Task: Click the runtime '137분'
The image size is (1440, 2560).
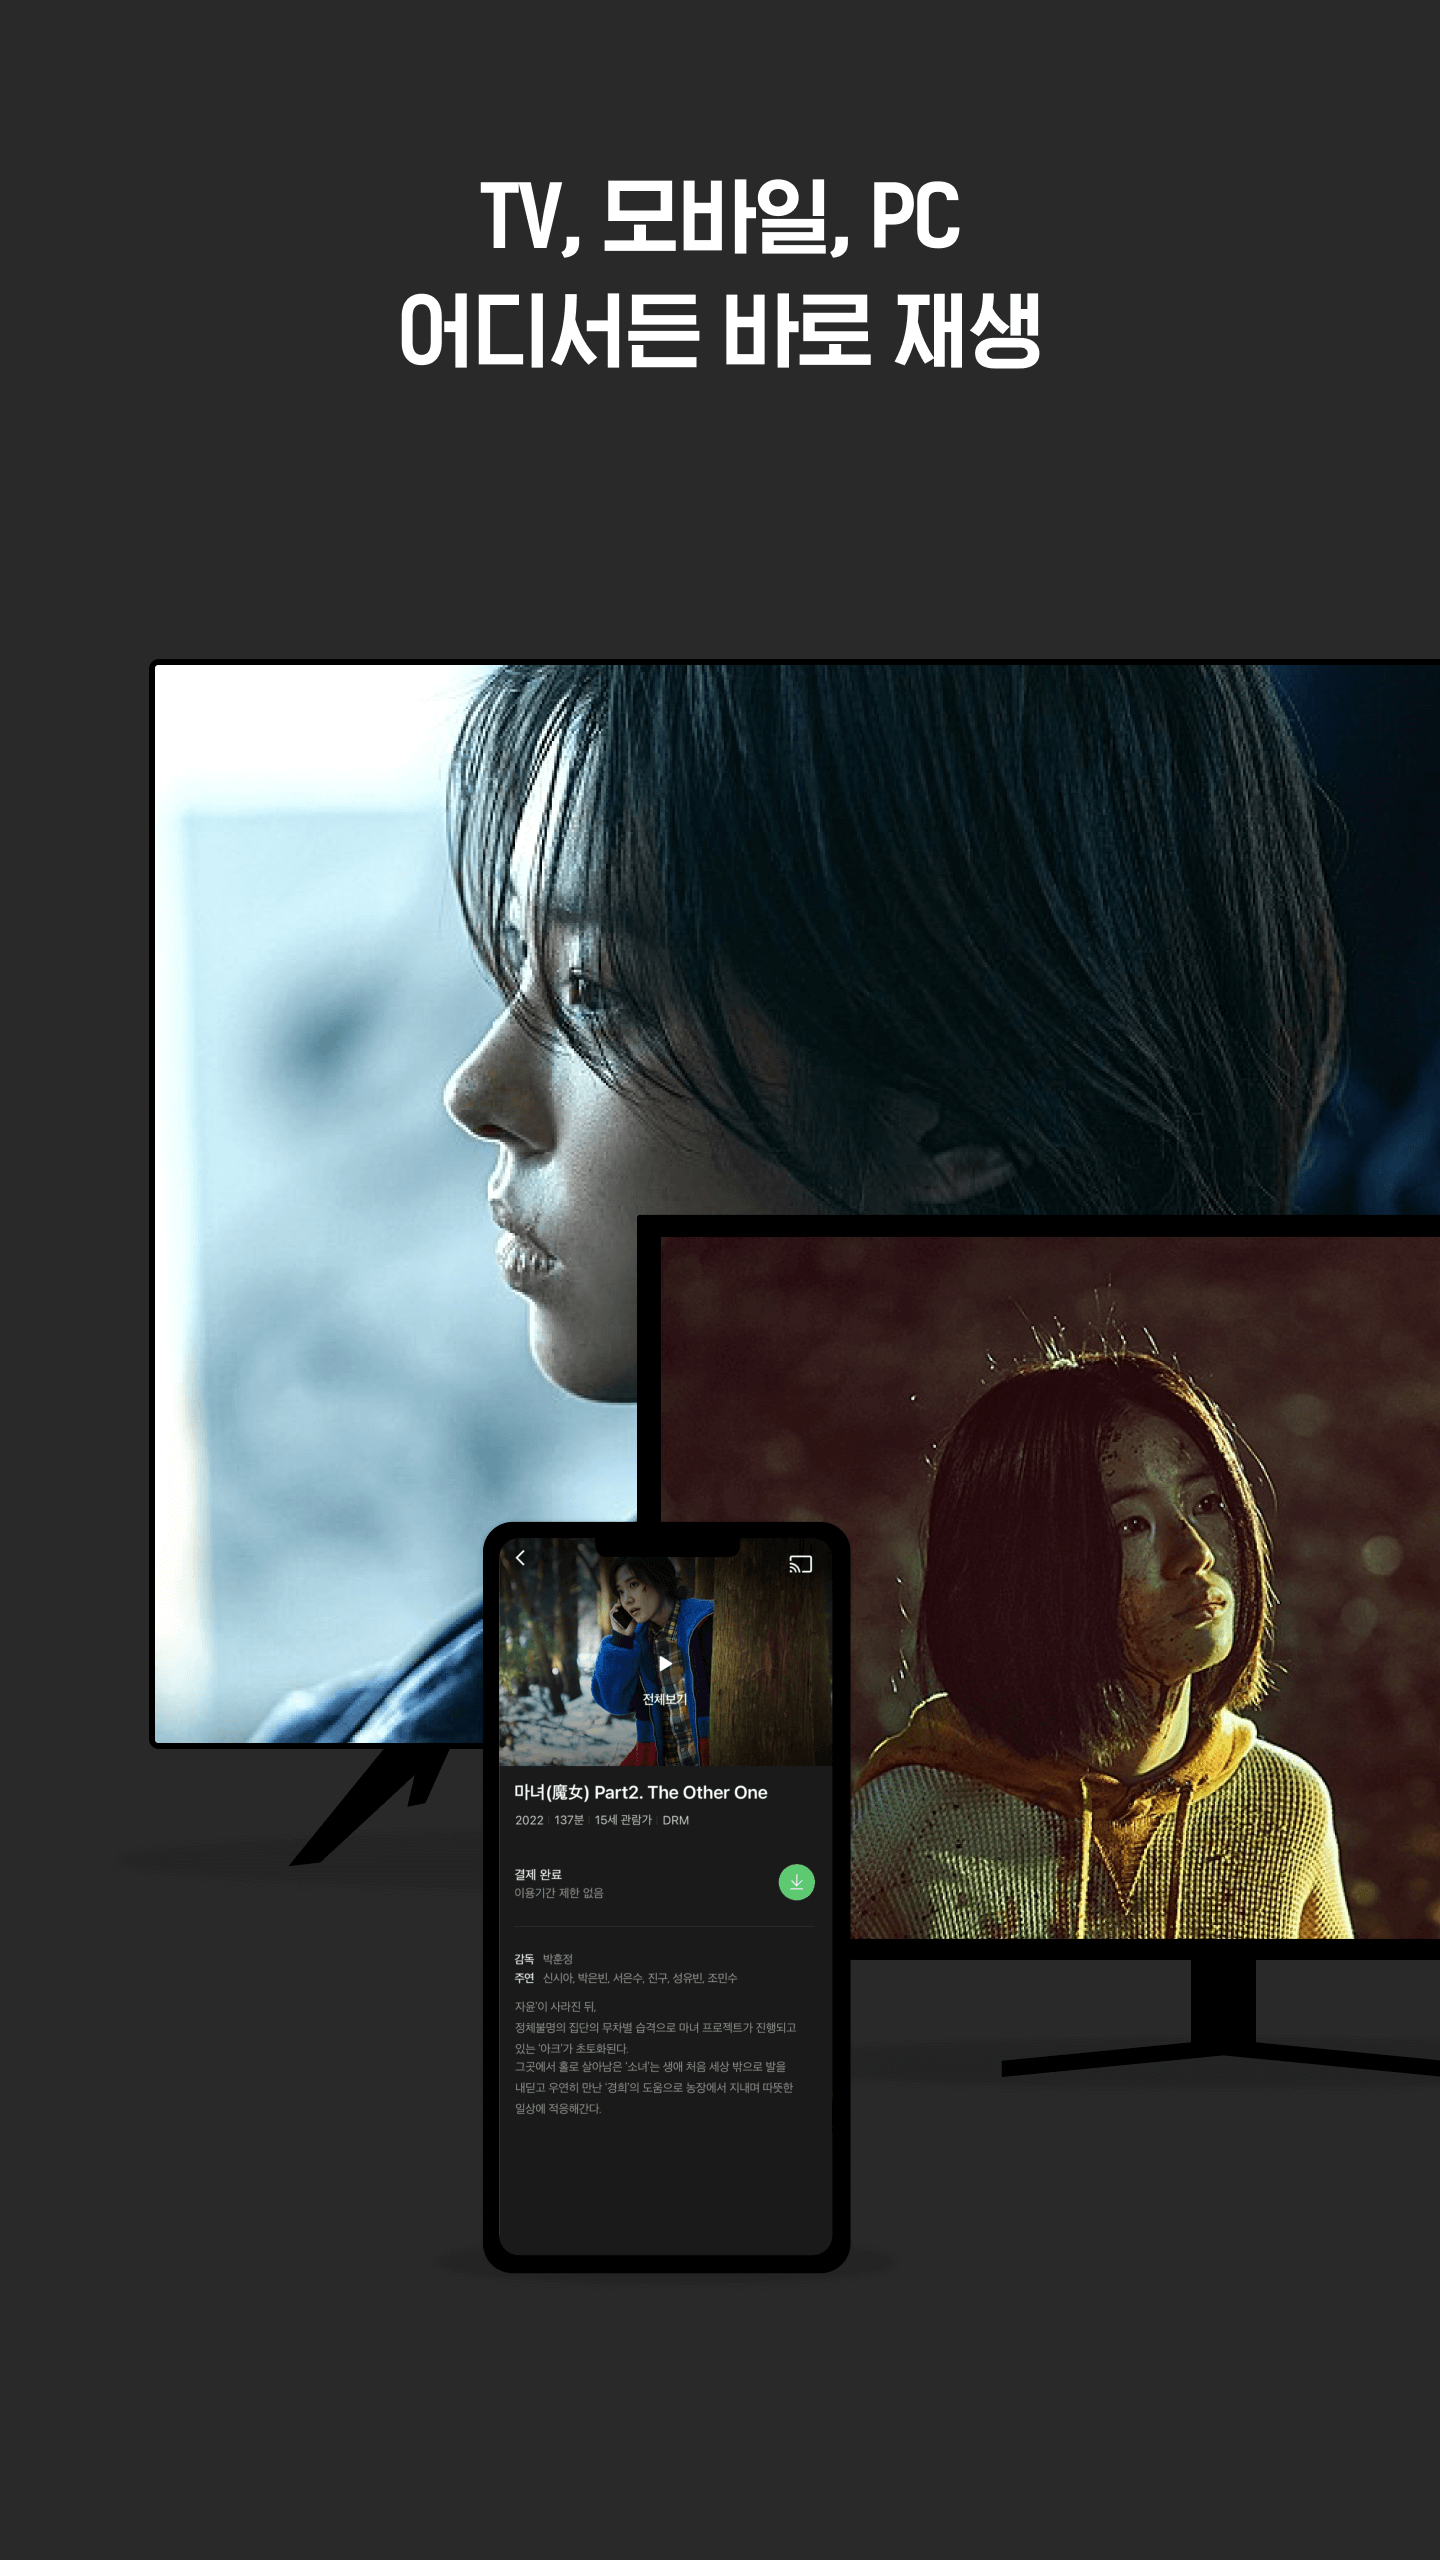Action: coord(569,1820)
